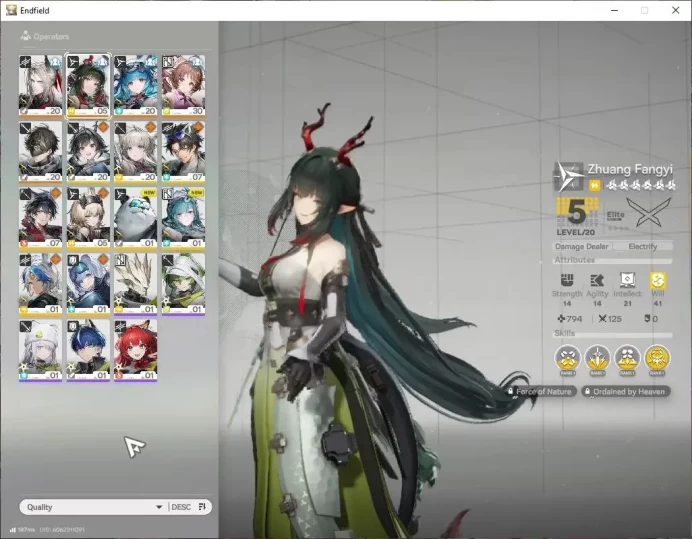This screenshot has width=692, height=539.
Task: Select the Strength attribute icon
Action: coord(567,280)
